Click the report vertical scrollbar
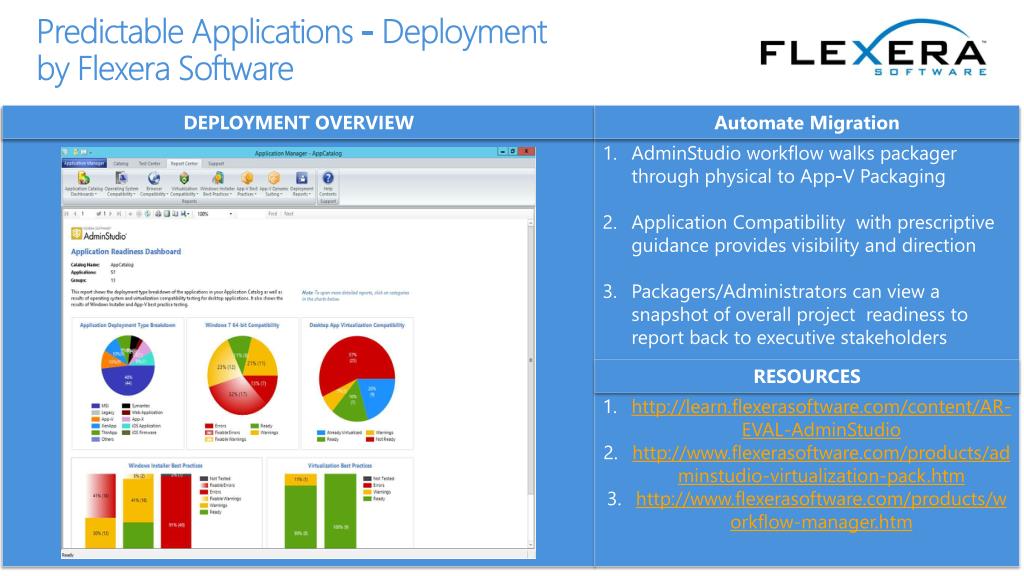Image resolution: width=1024 pixels, height=576 pixels. point(530,384)
